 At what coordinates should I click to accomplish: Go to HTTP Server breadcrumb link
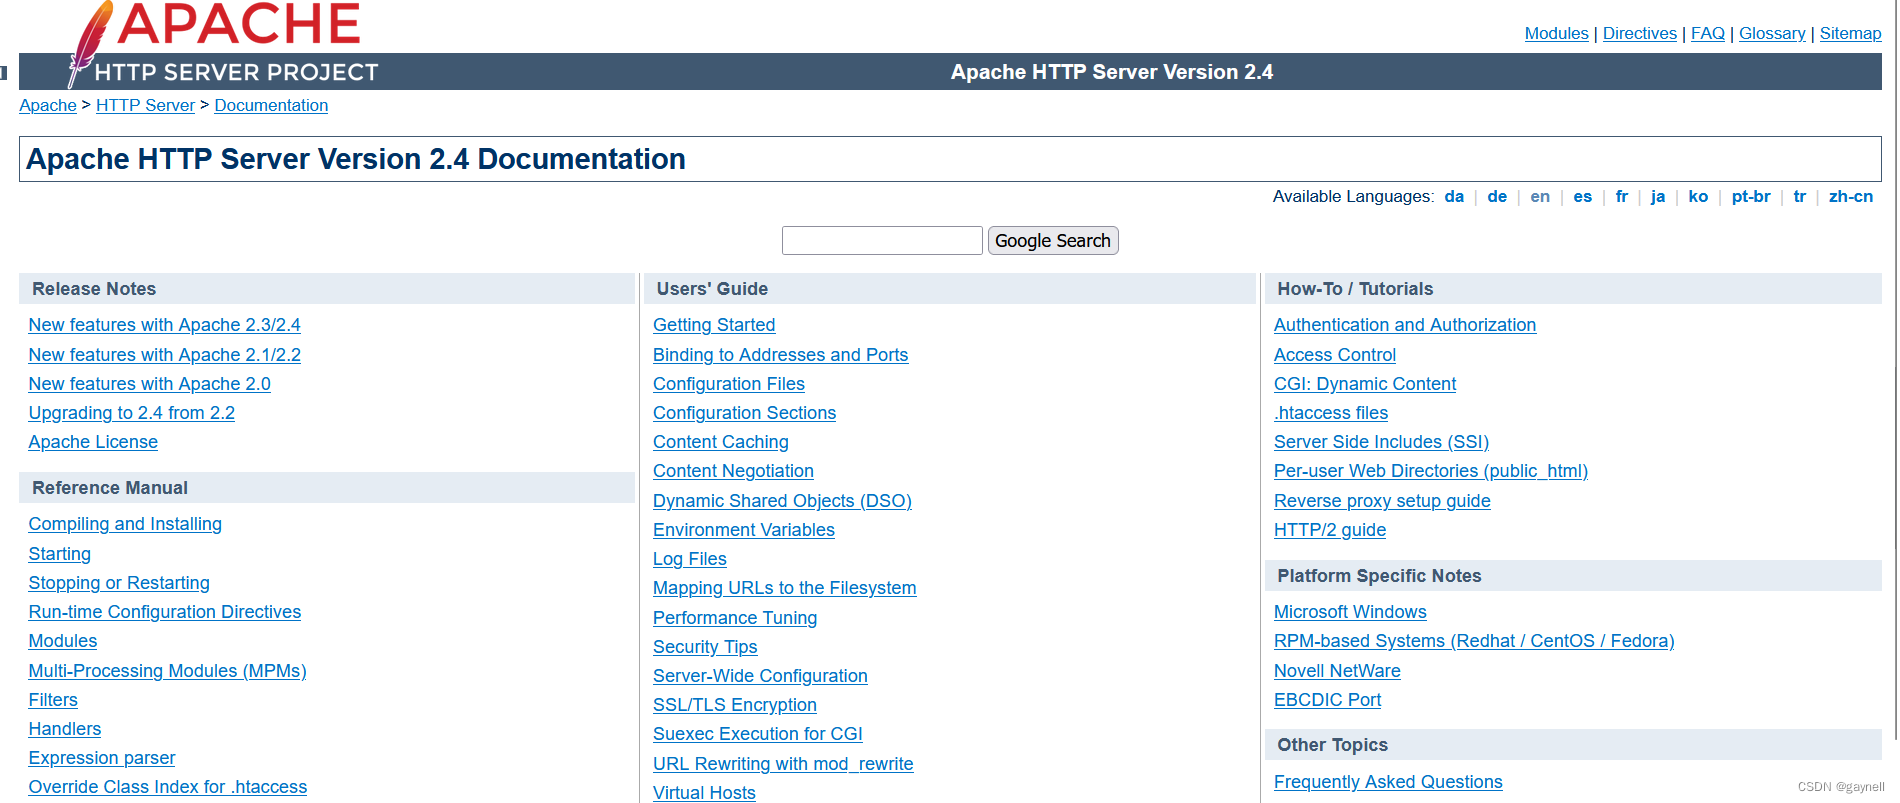click(x=145, y=105)
